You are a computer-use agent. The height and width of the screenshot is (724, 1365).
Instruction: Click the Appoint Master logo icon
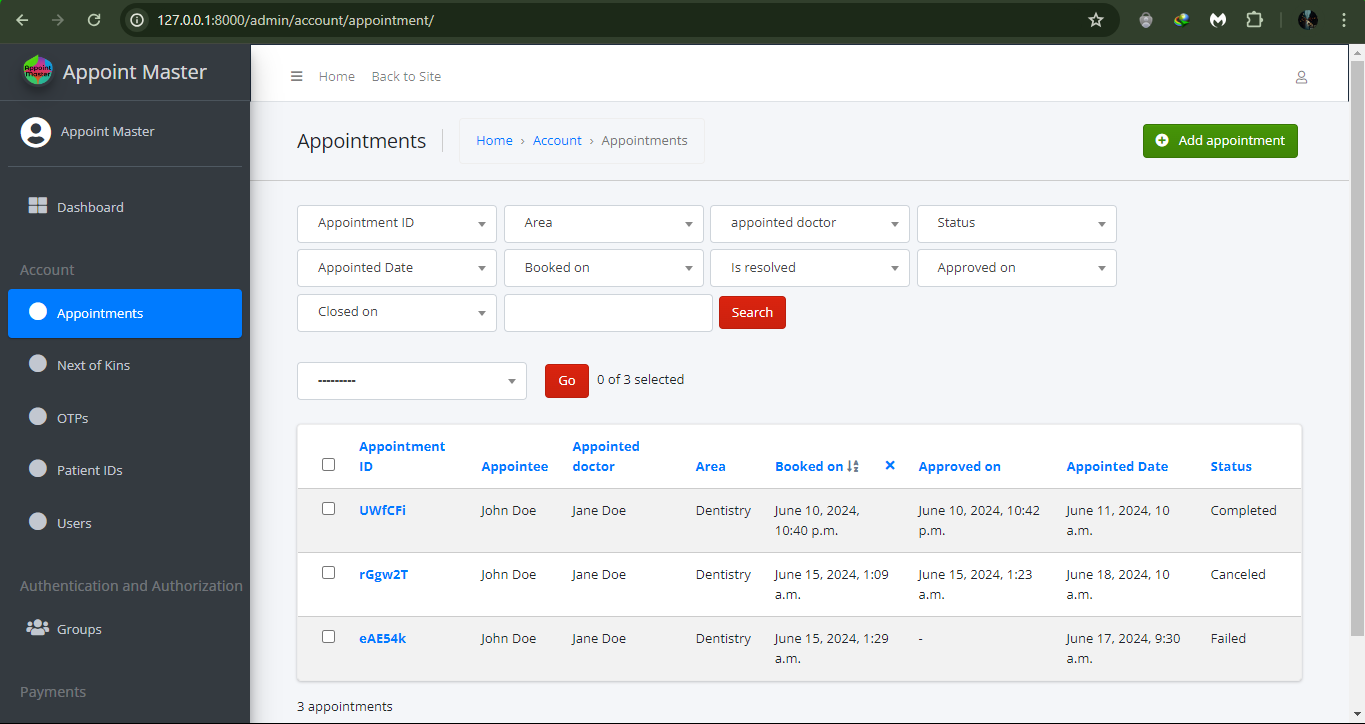tap(37, 71)
